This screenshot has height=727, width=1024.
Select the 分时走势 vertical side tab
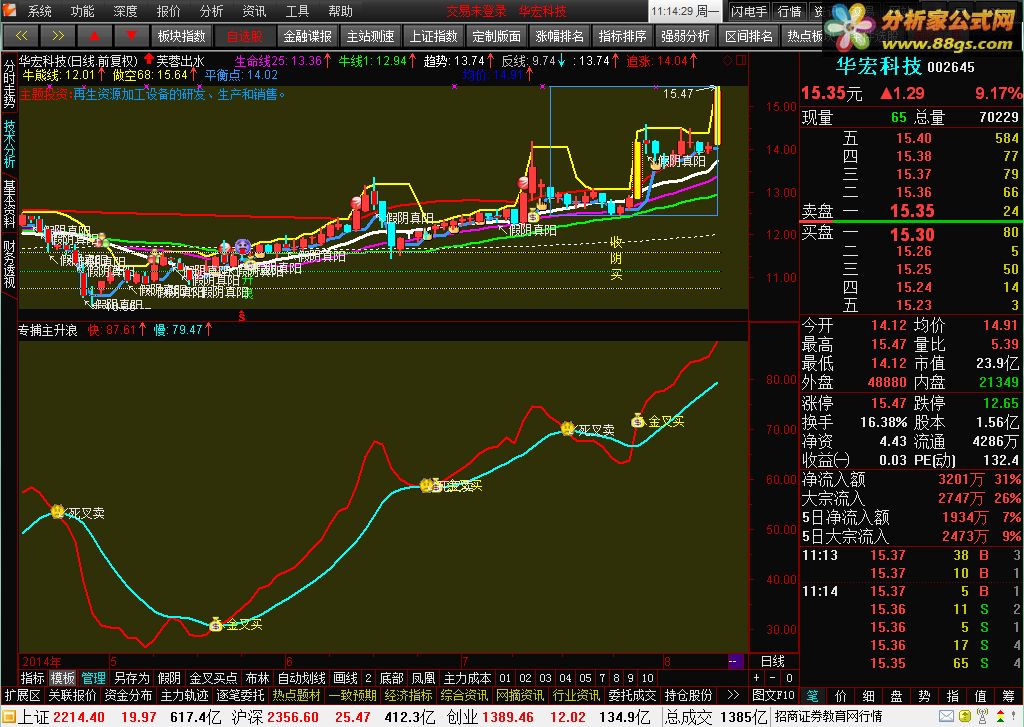[x=9, y=84]
